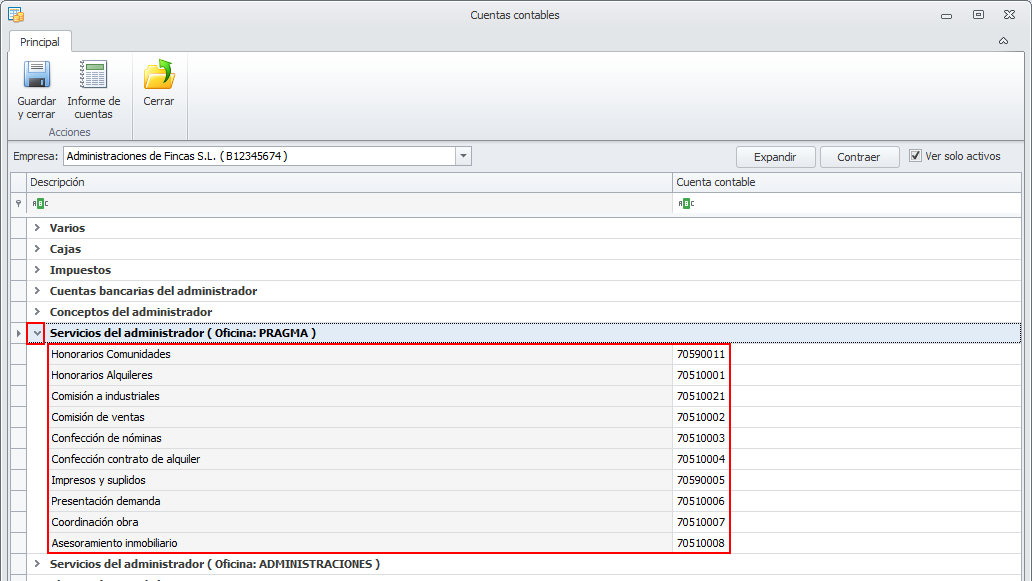This screenshot has width=1032, height=581.
Task: Click the Guardar y cerrar save icon
Action: coord(37,75)
